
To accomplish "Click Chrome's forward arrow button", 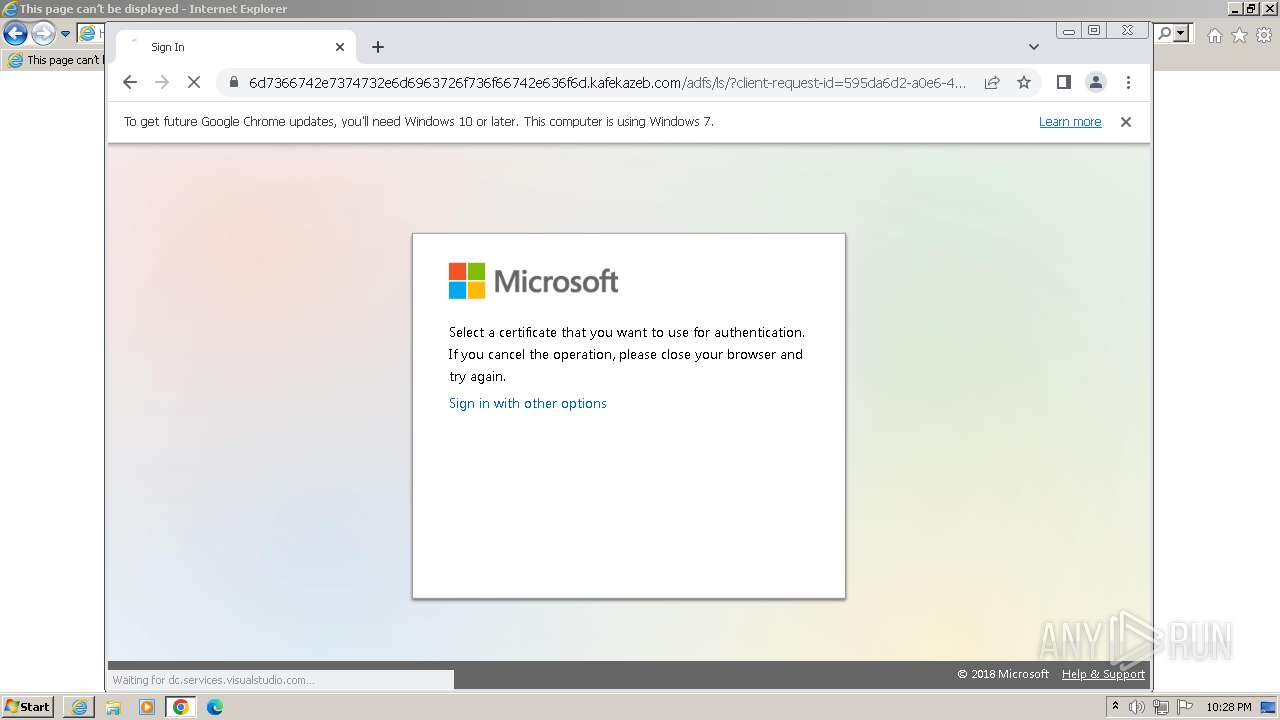I will 161,82.
